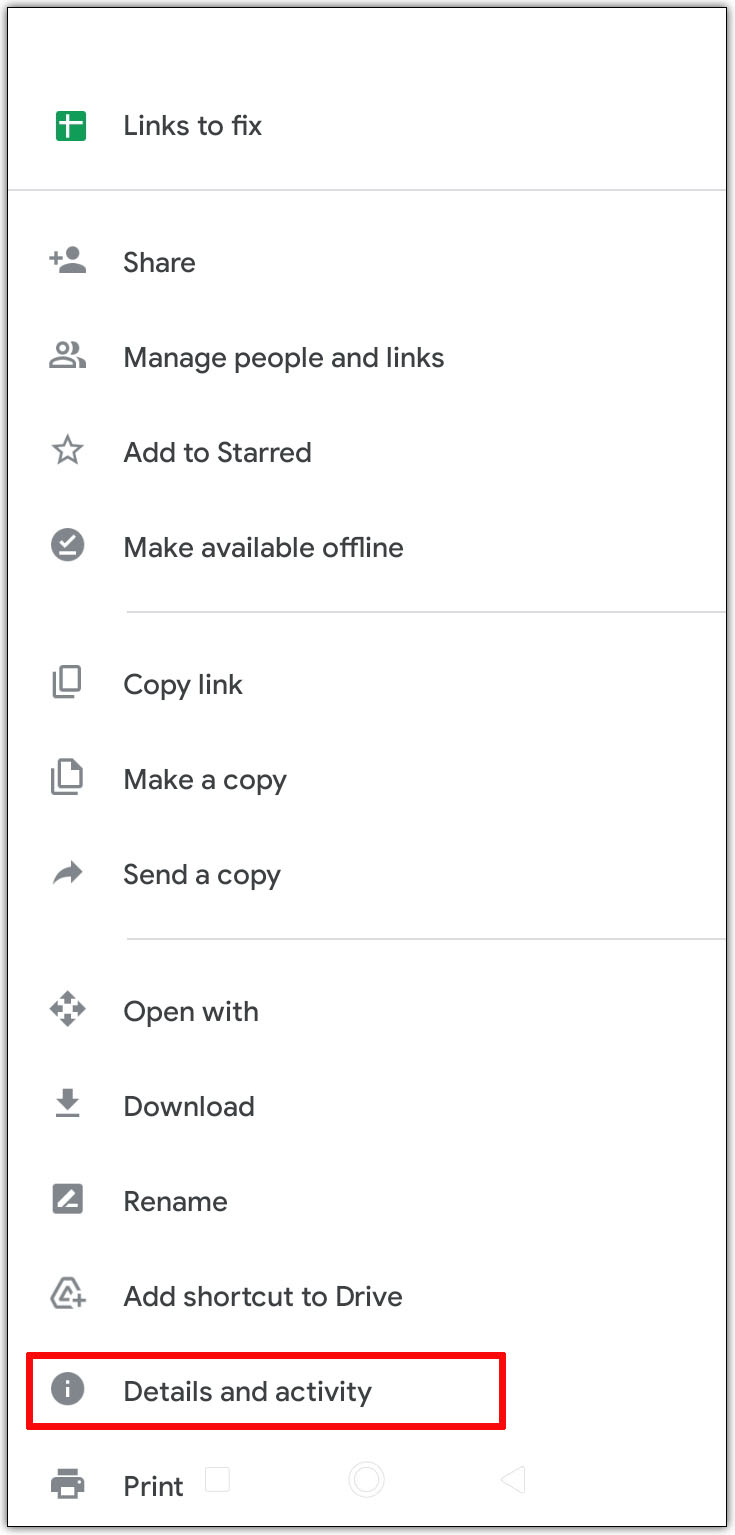The width and height of the screenshot is (735, 1535).
Task: Tap the offline checkmark circle icon
Action: (68, 546)
